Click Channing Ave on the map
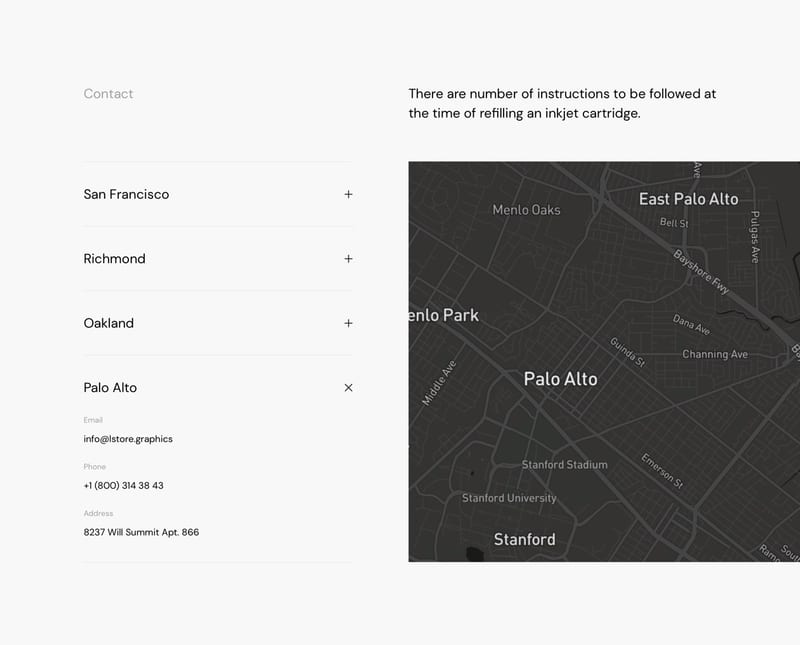800x645 pixels. pyautogui.click(x=714, y=354)
